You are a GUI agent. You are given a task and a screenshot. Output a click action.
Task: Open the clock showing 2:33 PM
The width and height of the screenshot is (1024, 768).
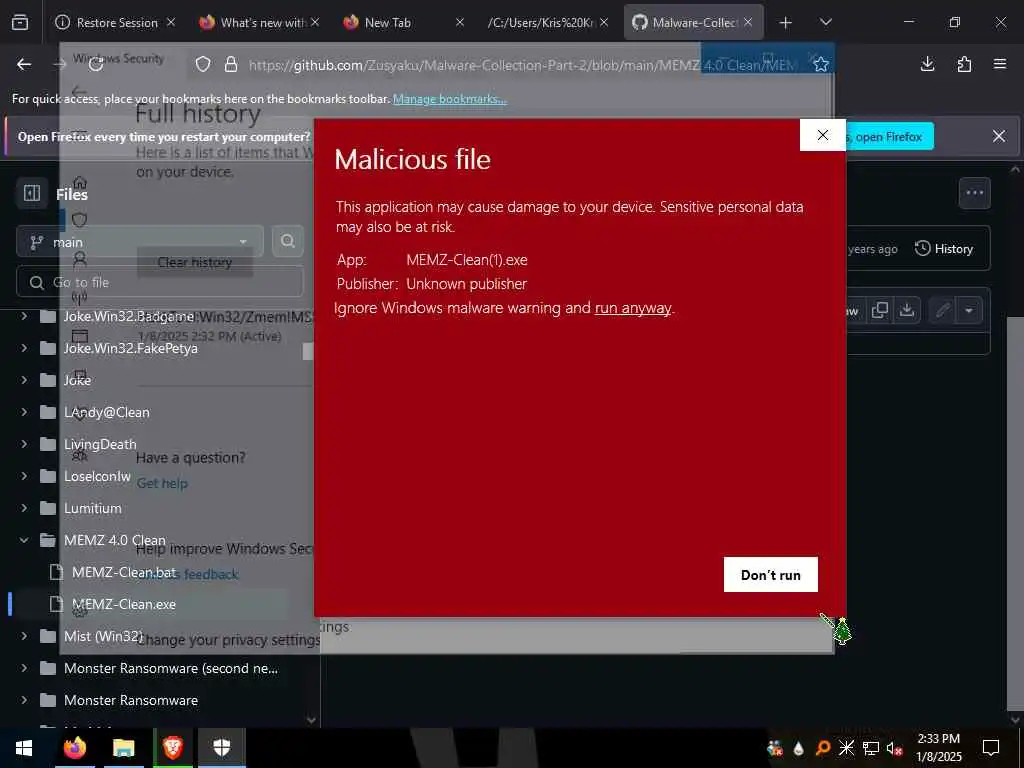coord(938,748)
